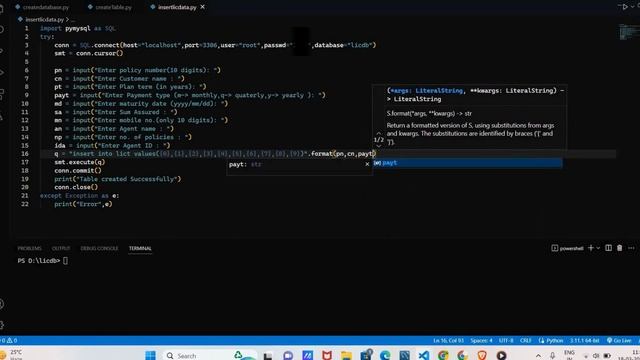Click the terminal prompt input area

65,261
